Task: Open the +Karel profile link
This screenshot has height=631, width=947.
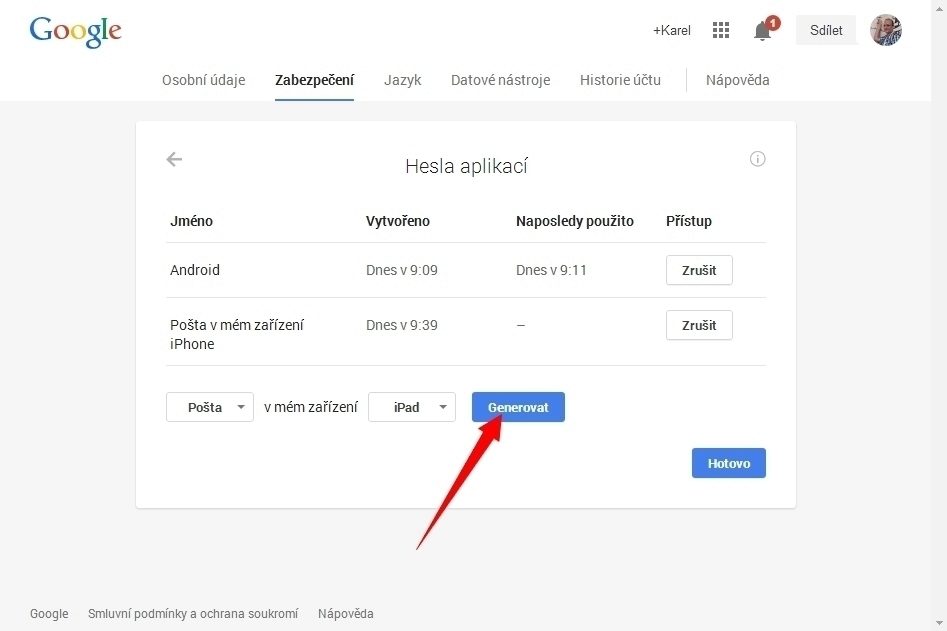Action: pos(672,30)
